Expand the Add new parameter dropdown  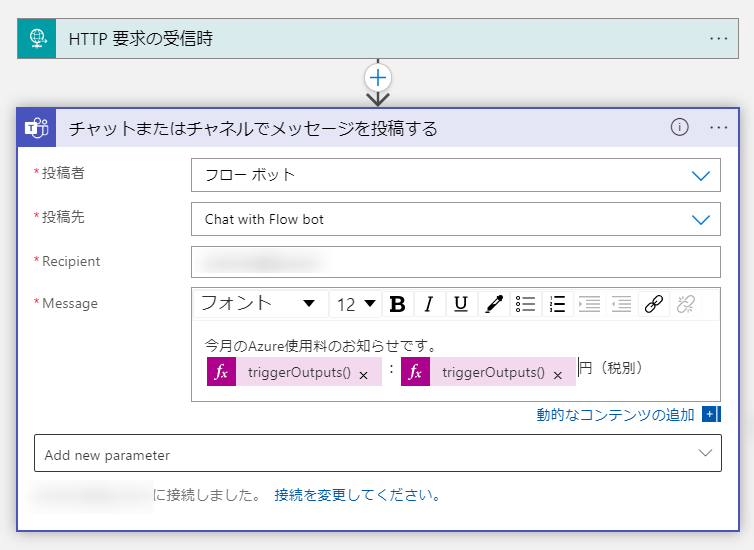pos(377,453)
